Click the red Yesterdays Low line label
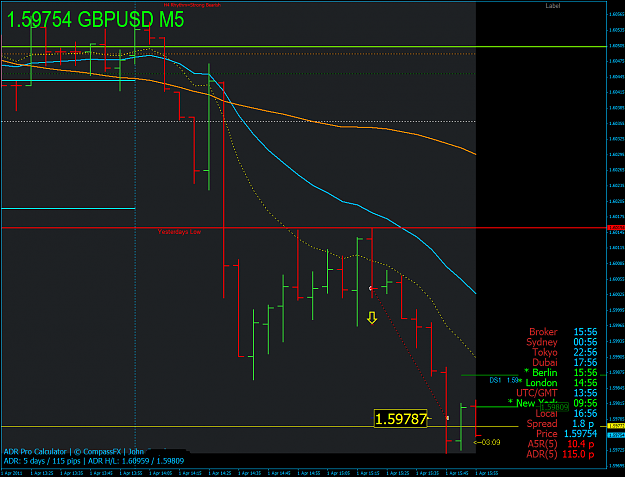625x477 pixels. [x=179, y=232]
